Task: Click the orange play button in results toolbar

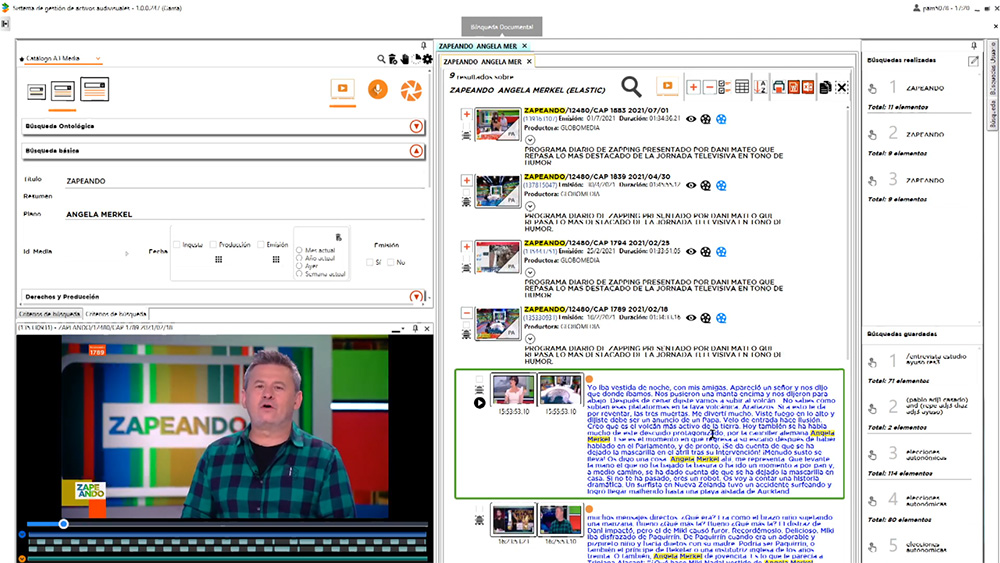Action: [667, 86]
